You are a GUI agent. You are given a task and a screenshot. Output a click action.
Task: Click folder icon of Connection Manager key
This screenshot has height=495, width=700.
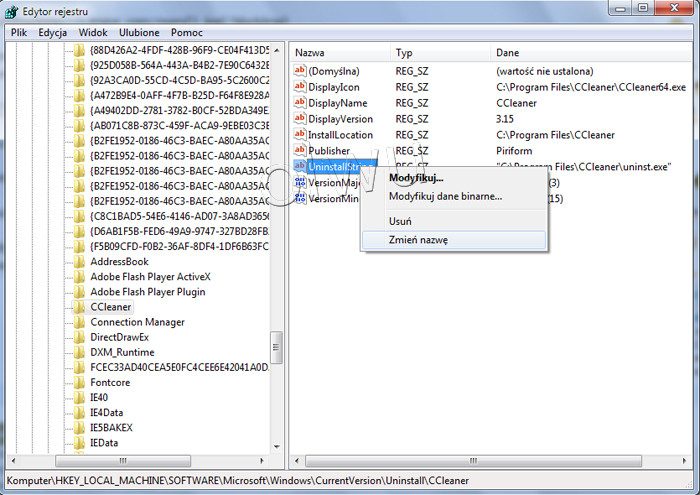point(79,322)
